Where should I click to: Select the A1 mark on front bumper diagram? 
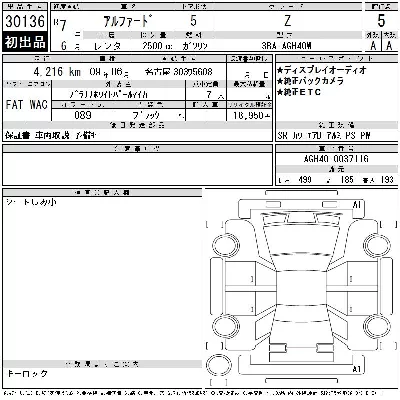[357, 204]
